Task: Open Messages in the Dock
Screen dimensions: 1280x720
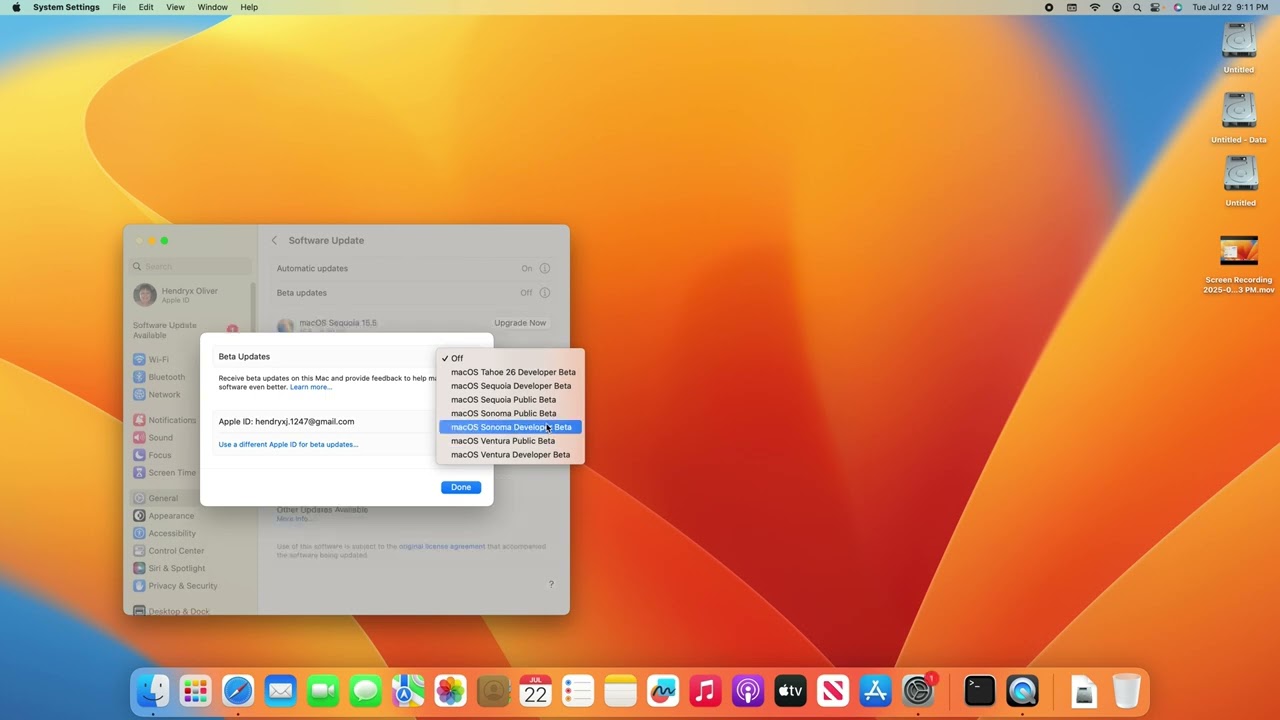Action: click(x=366, y=690)
